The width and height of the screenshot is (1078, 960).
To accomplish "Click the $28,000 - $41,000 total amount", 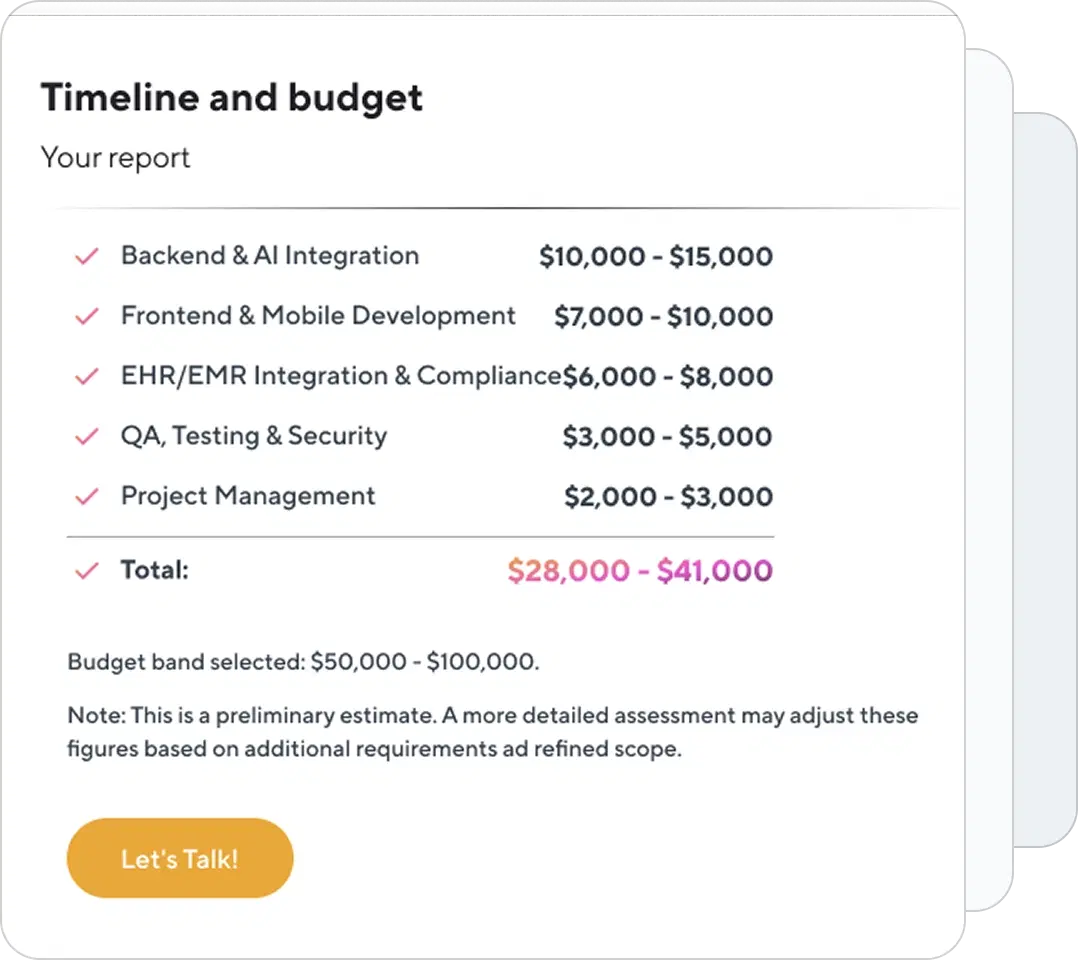I will (x=640, y=571).
